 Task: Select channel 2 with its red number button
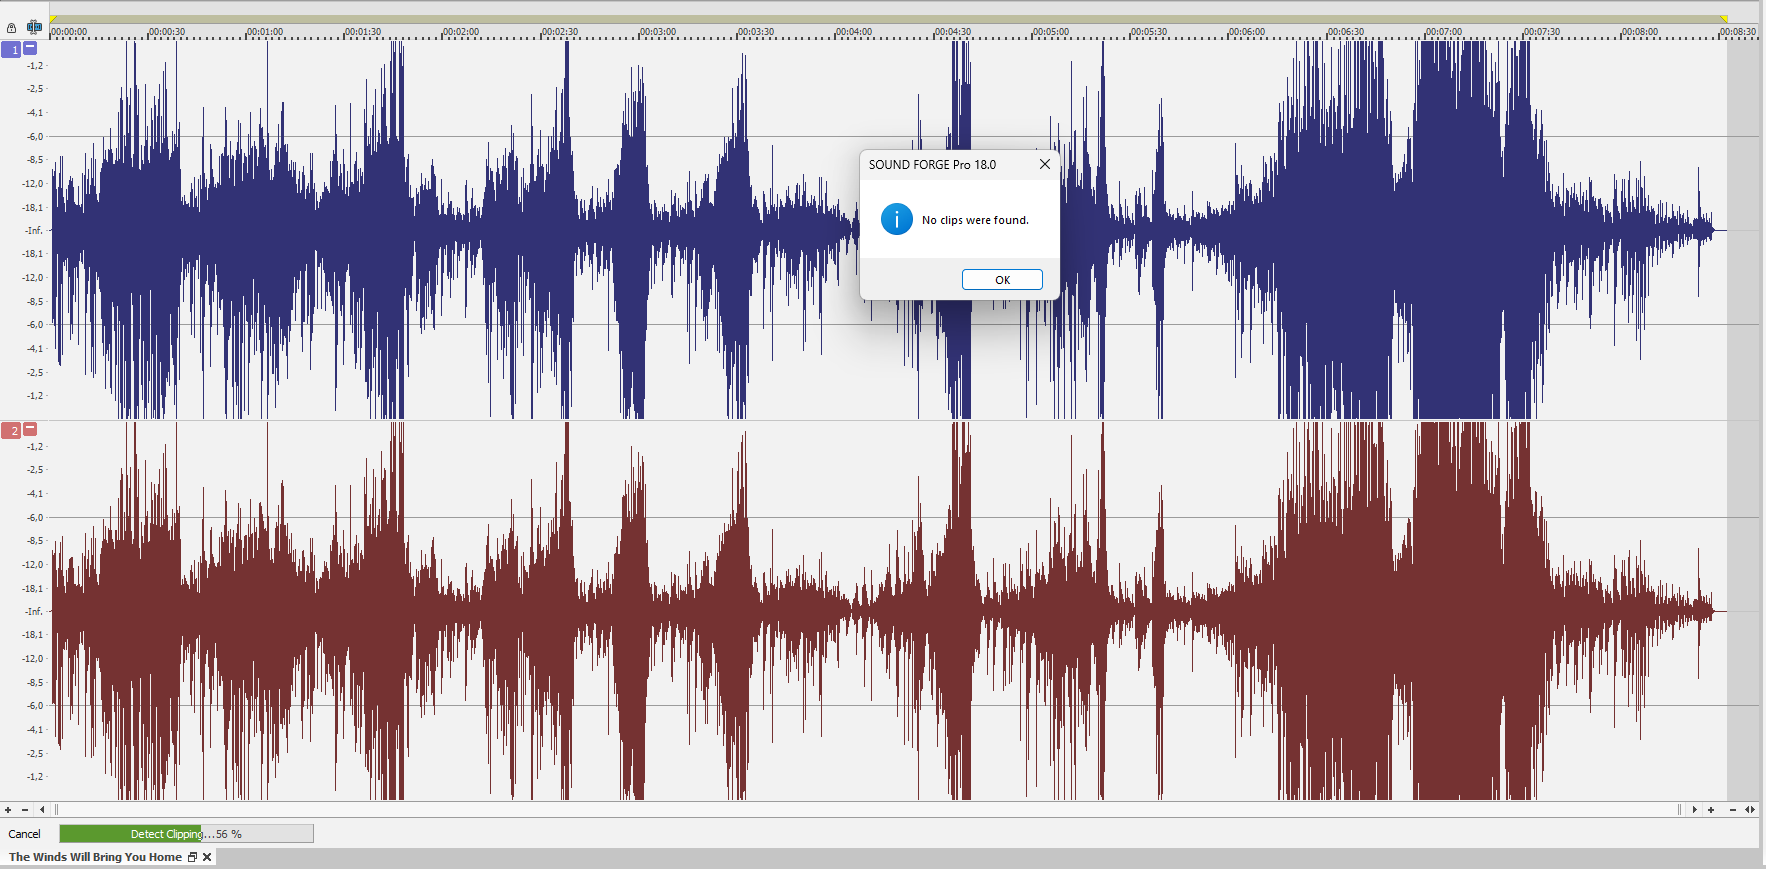coord(12,430)
